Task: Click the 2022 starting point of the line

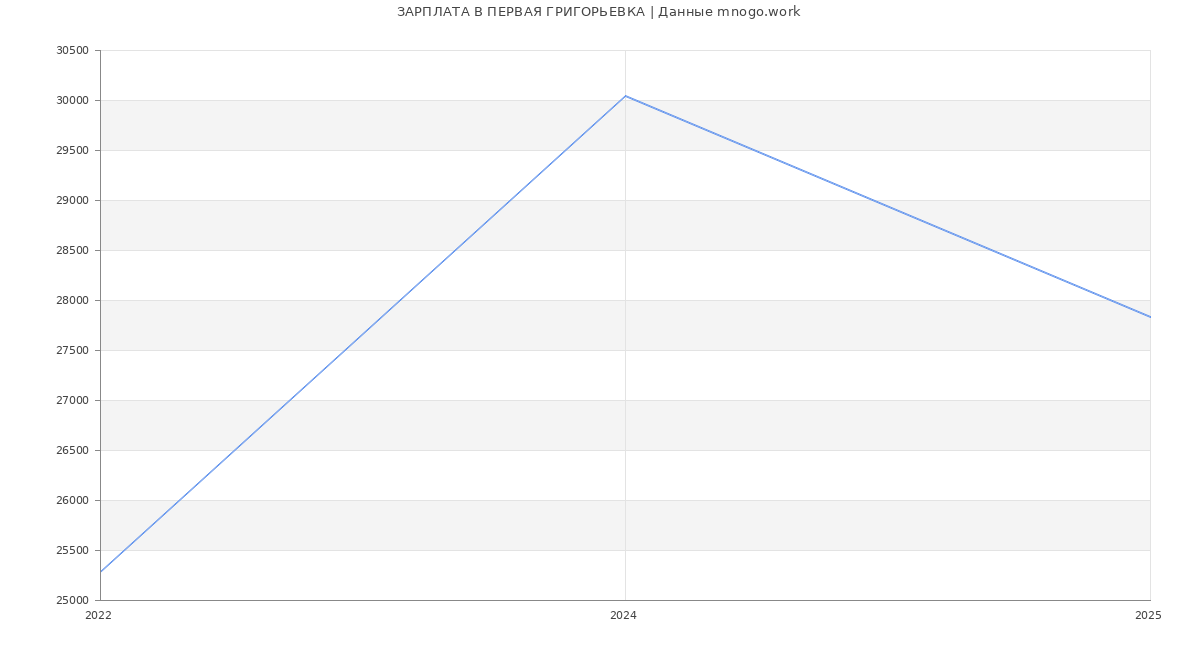Action: (x=100, y=572)
